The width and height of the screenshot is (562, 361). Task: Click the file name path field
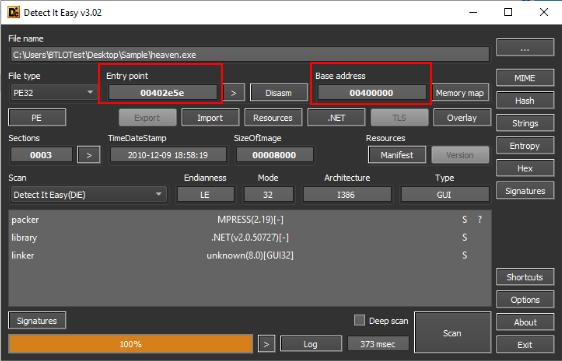pos(249,54)
